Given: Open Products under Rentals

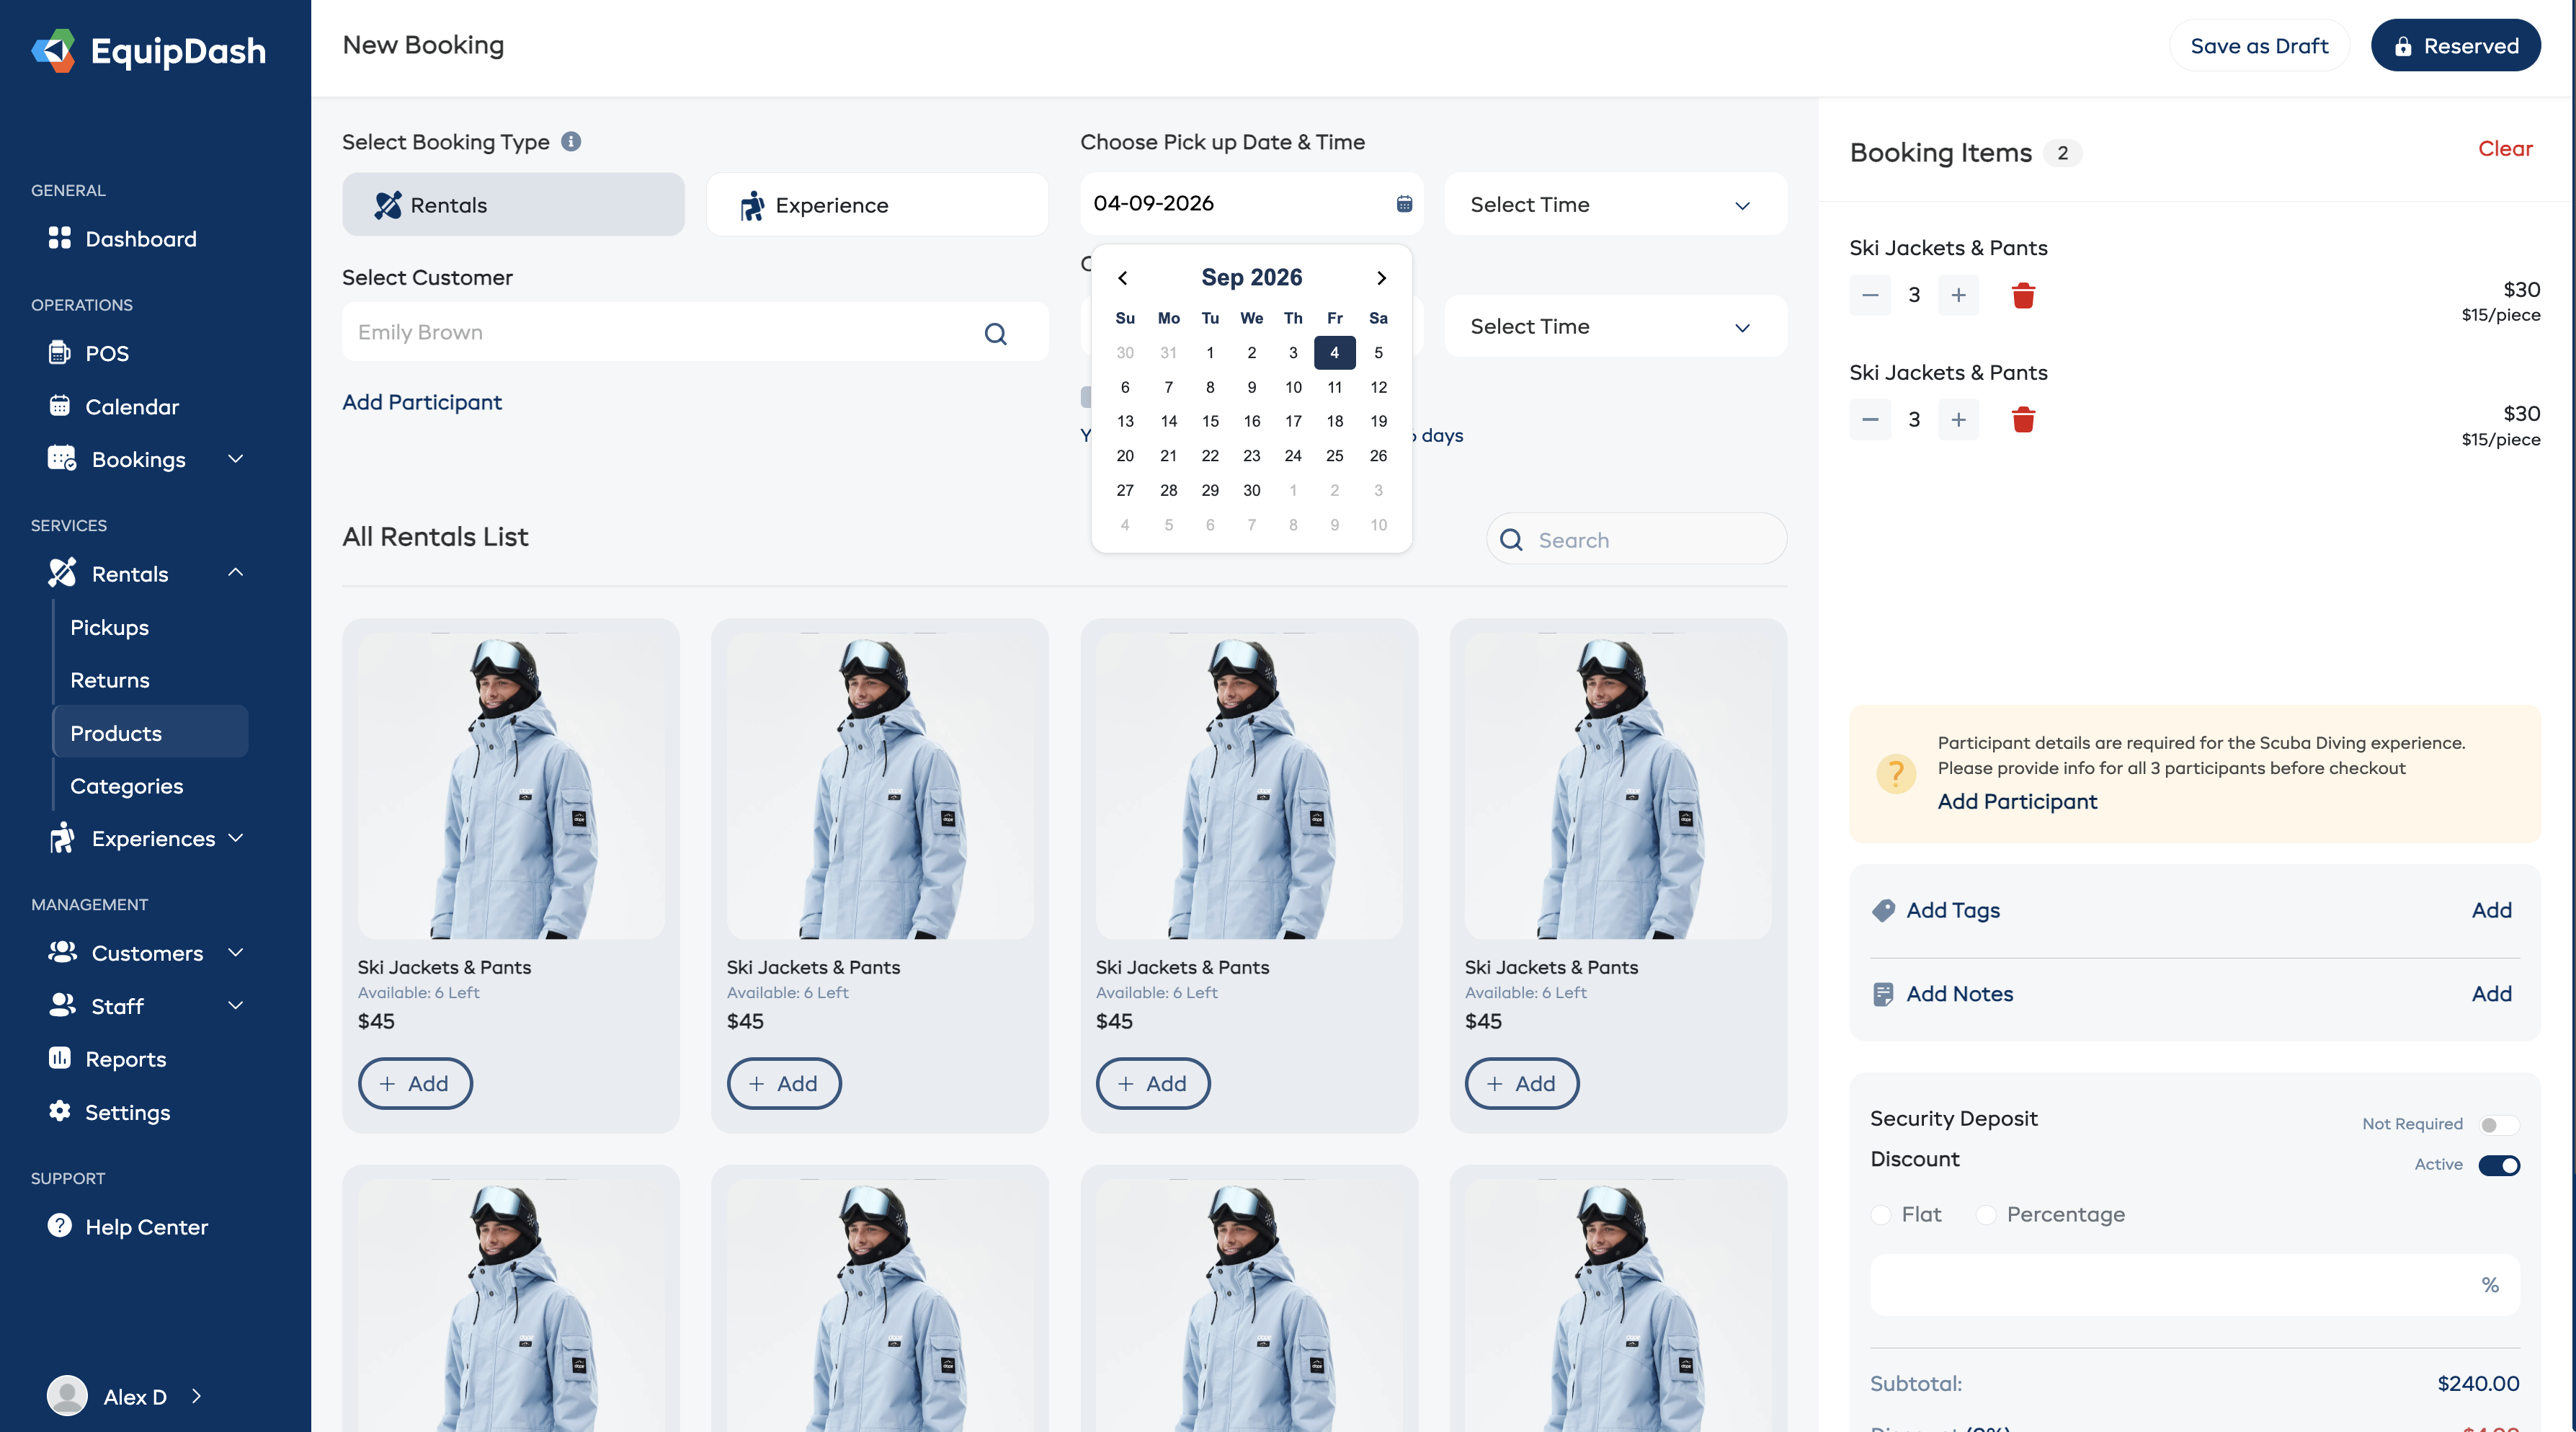Looking at the screenshot, I should [150, 732].
